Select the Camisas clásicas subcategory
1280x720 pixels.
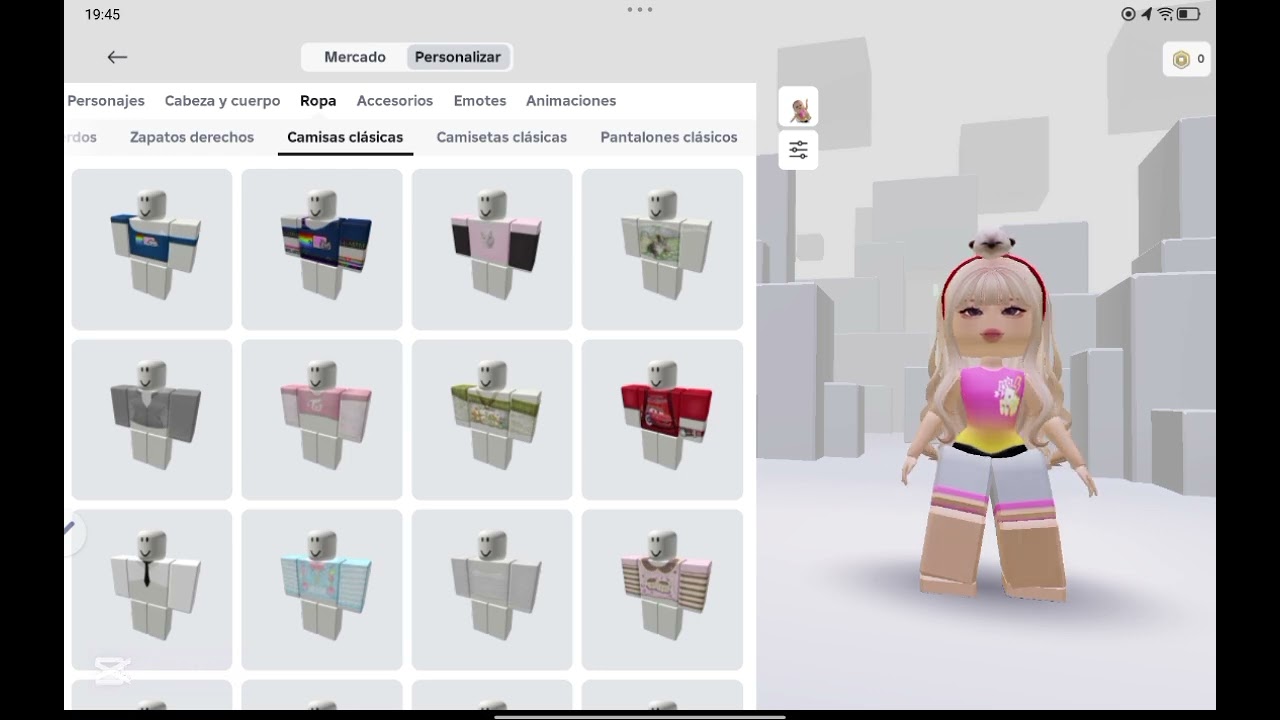[x=345, y=137]
